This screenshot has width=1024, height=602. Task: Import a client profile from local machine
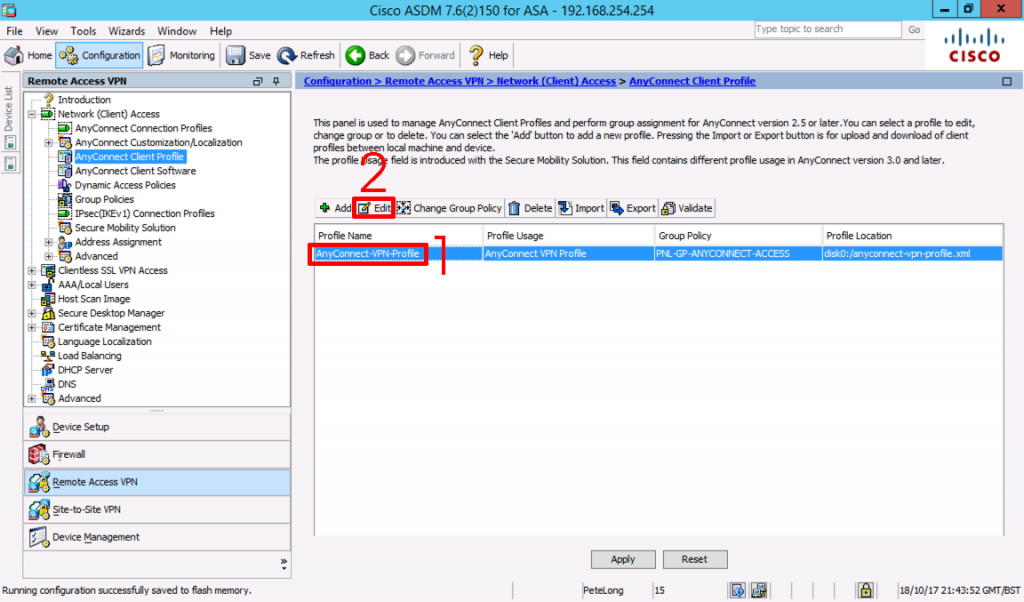coord(581,208)
